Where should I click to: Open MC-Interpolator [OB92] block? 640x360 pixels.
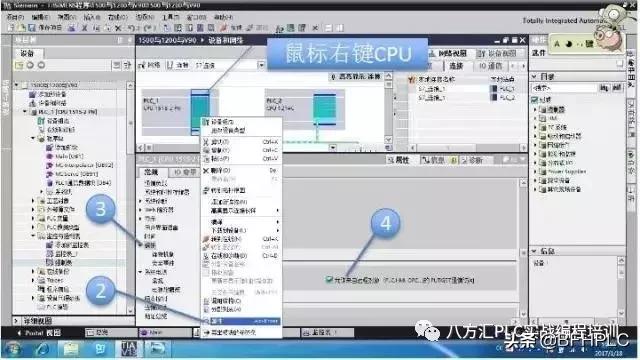80,165
